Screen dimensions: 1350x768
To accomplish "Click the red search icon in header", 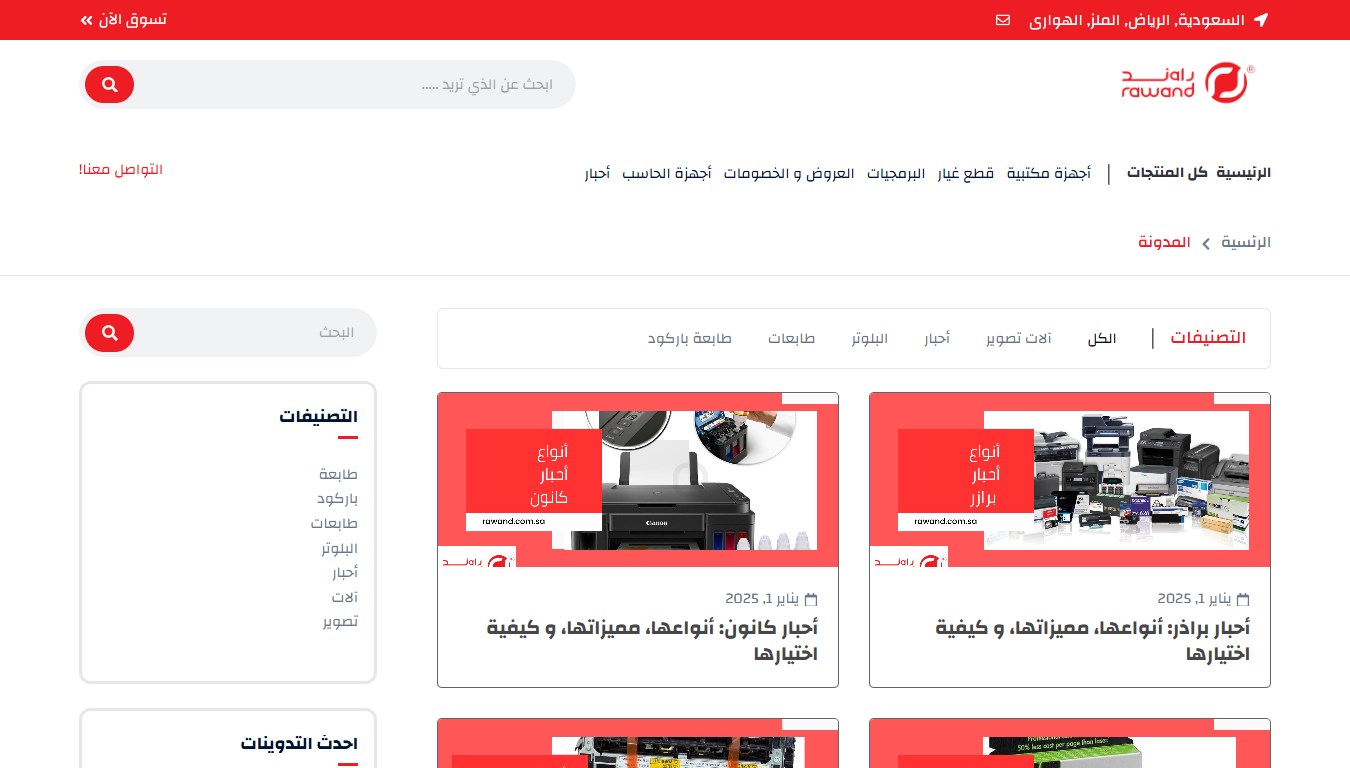I will [109, 85].
